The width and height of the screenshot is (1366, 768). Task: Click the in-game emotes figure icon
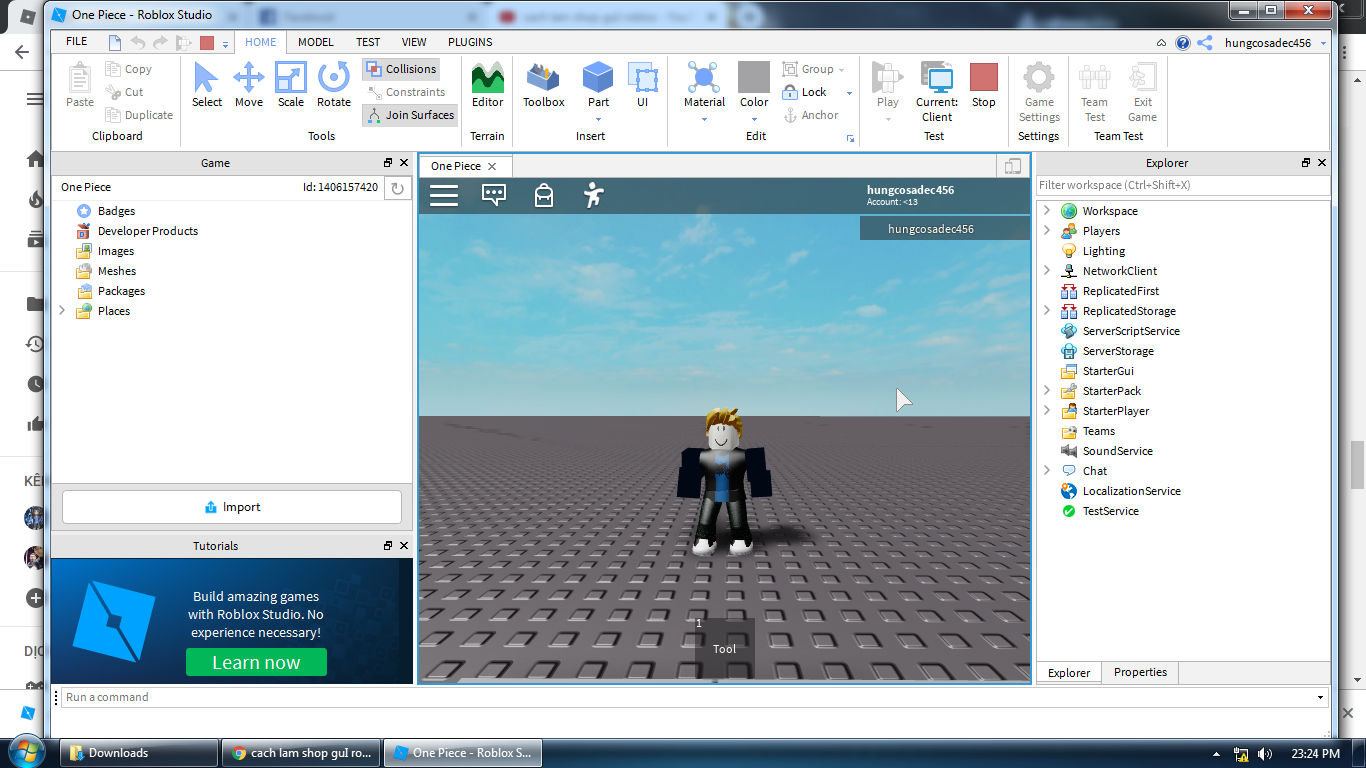[x=594, y=195]
